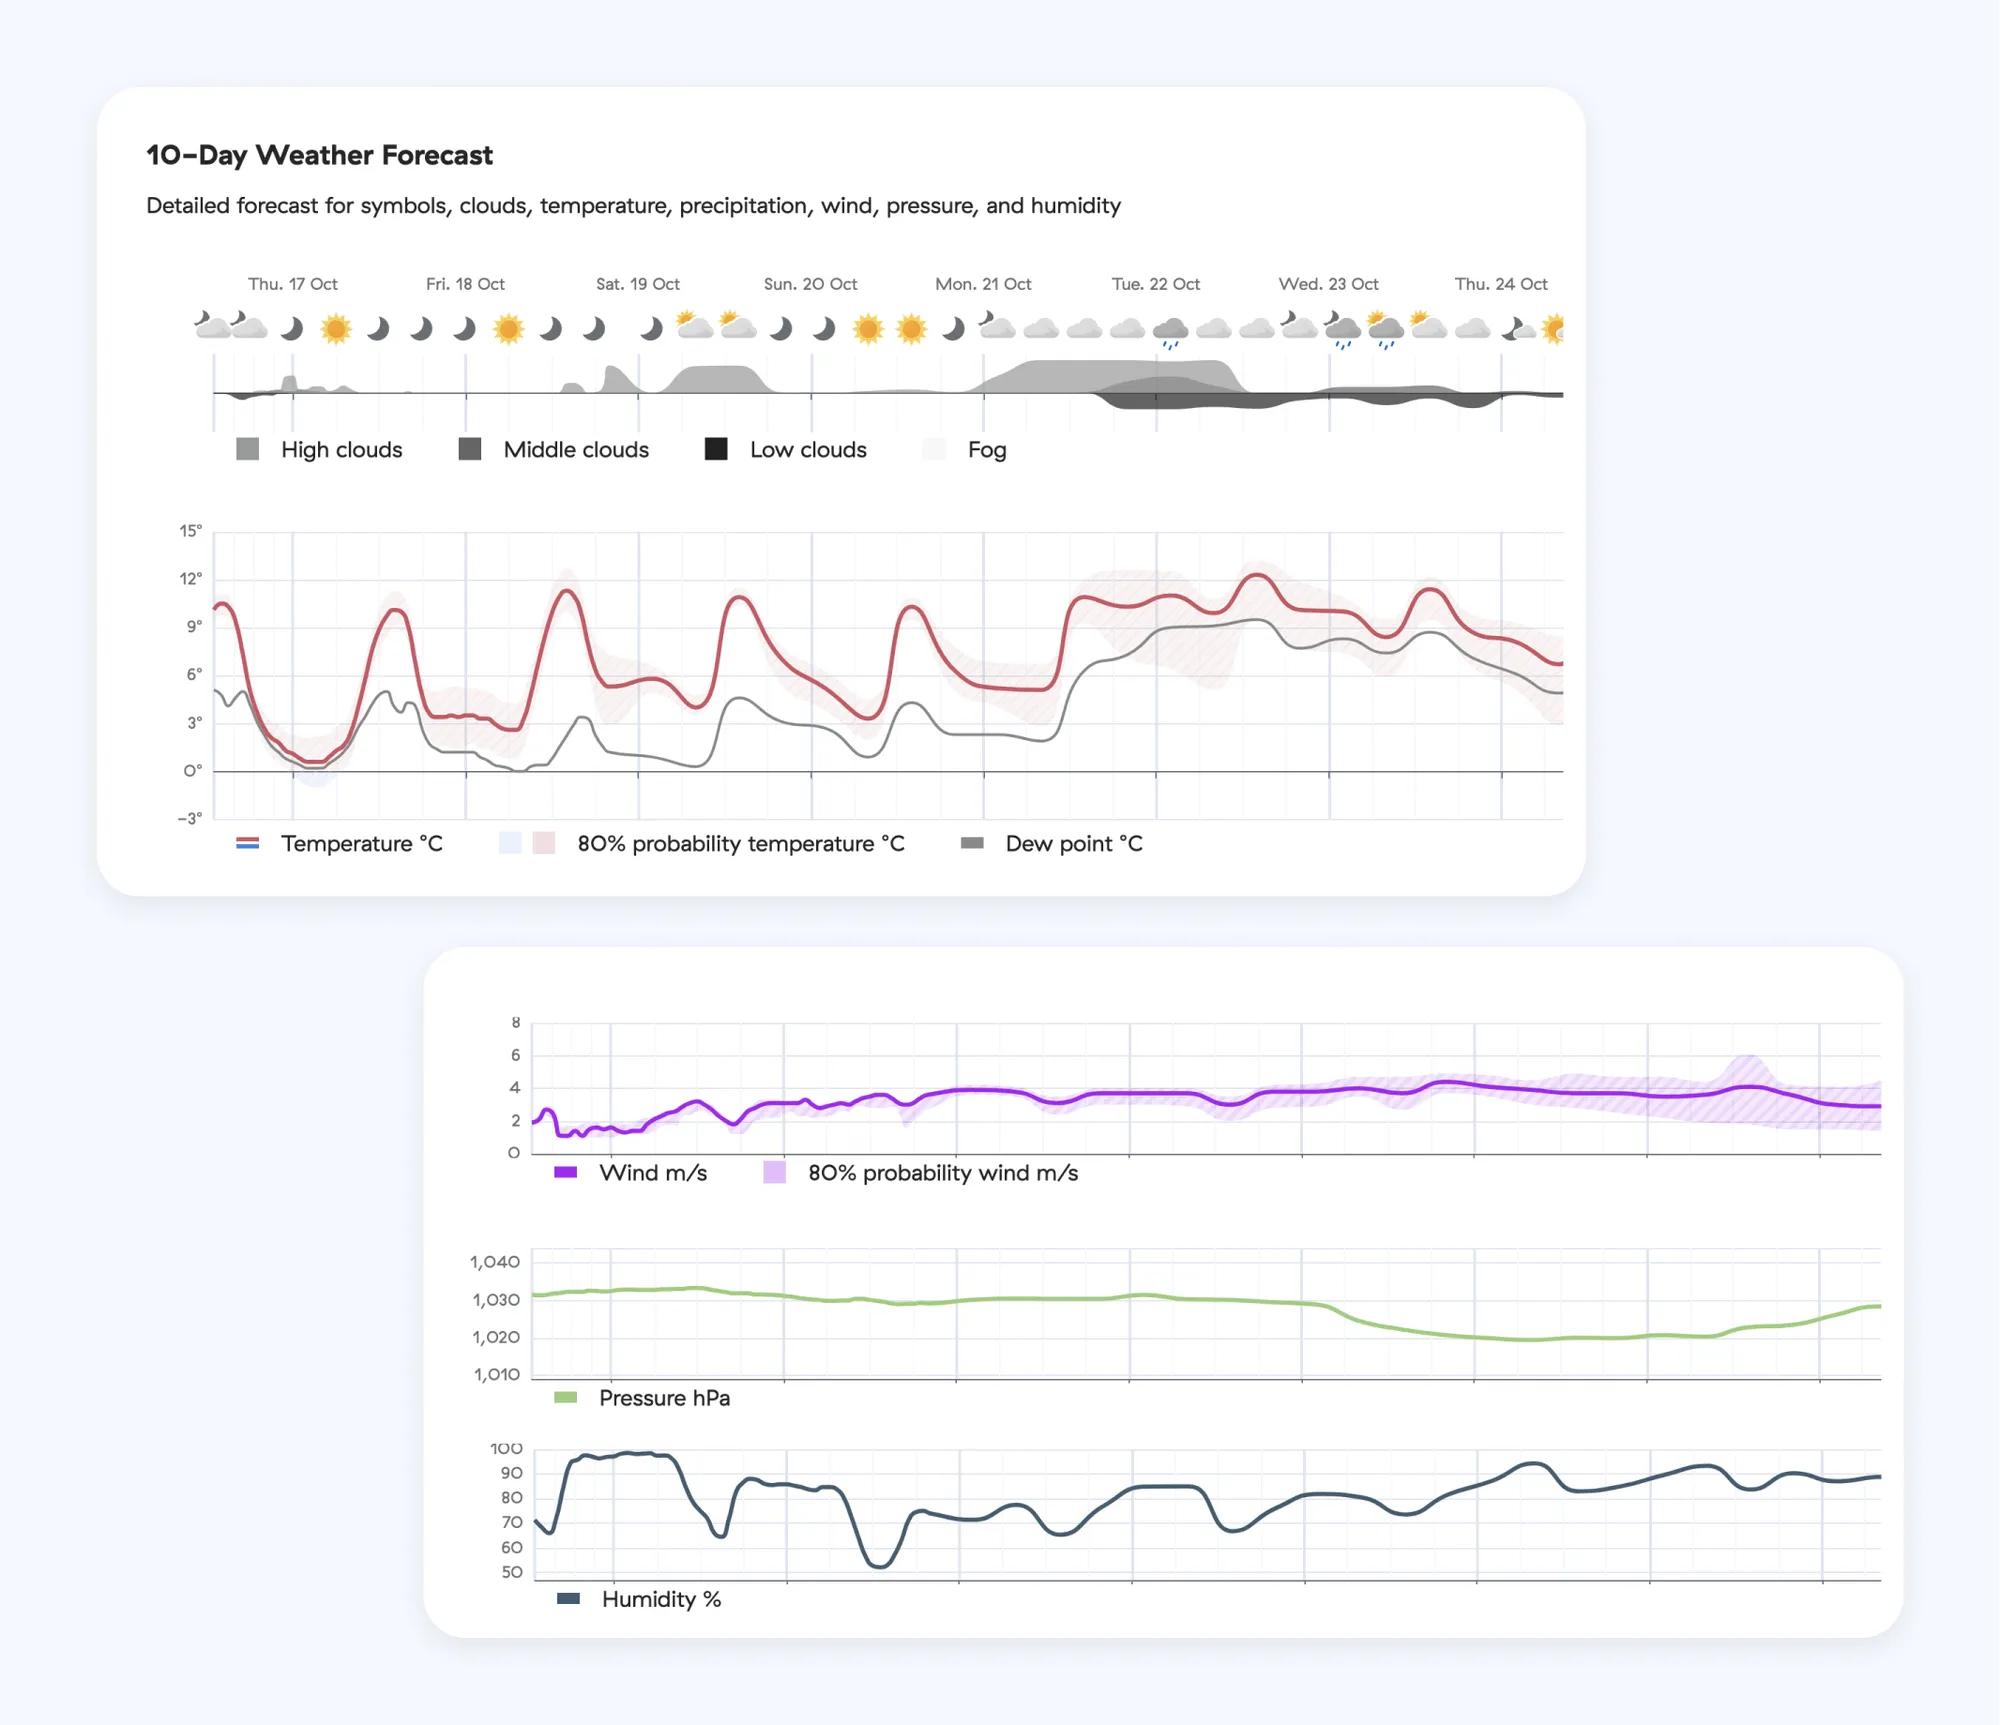Click the moon-and-rain-cloud icon near Wed. 23 Oct
2000x1725 pixels.
pyautogui.click(x=1342, y=328)
